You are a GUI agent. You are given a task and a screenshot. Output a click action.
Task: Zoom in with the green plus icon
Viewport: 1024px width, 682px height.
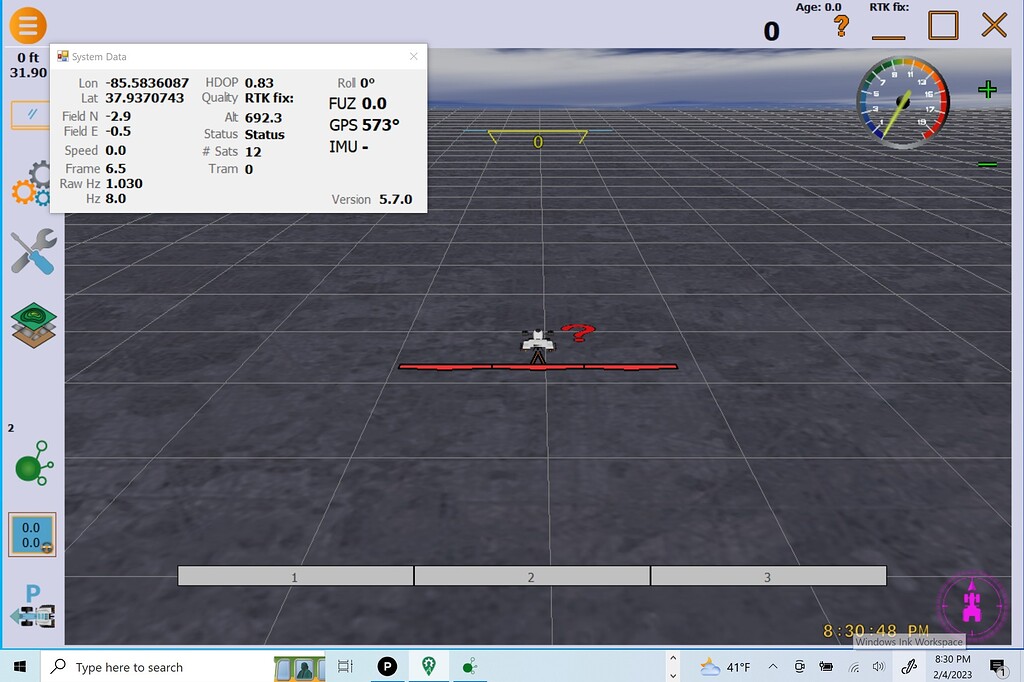(x=987, y=90)
